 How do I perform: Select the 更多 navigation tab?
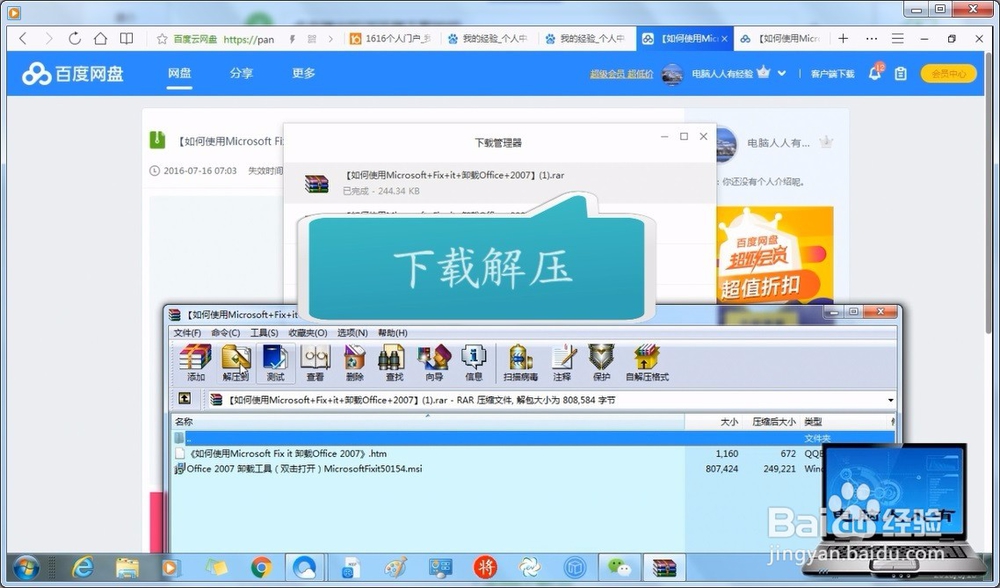(x=304, y=73)
